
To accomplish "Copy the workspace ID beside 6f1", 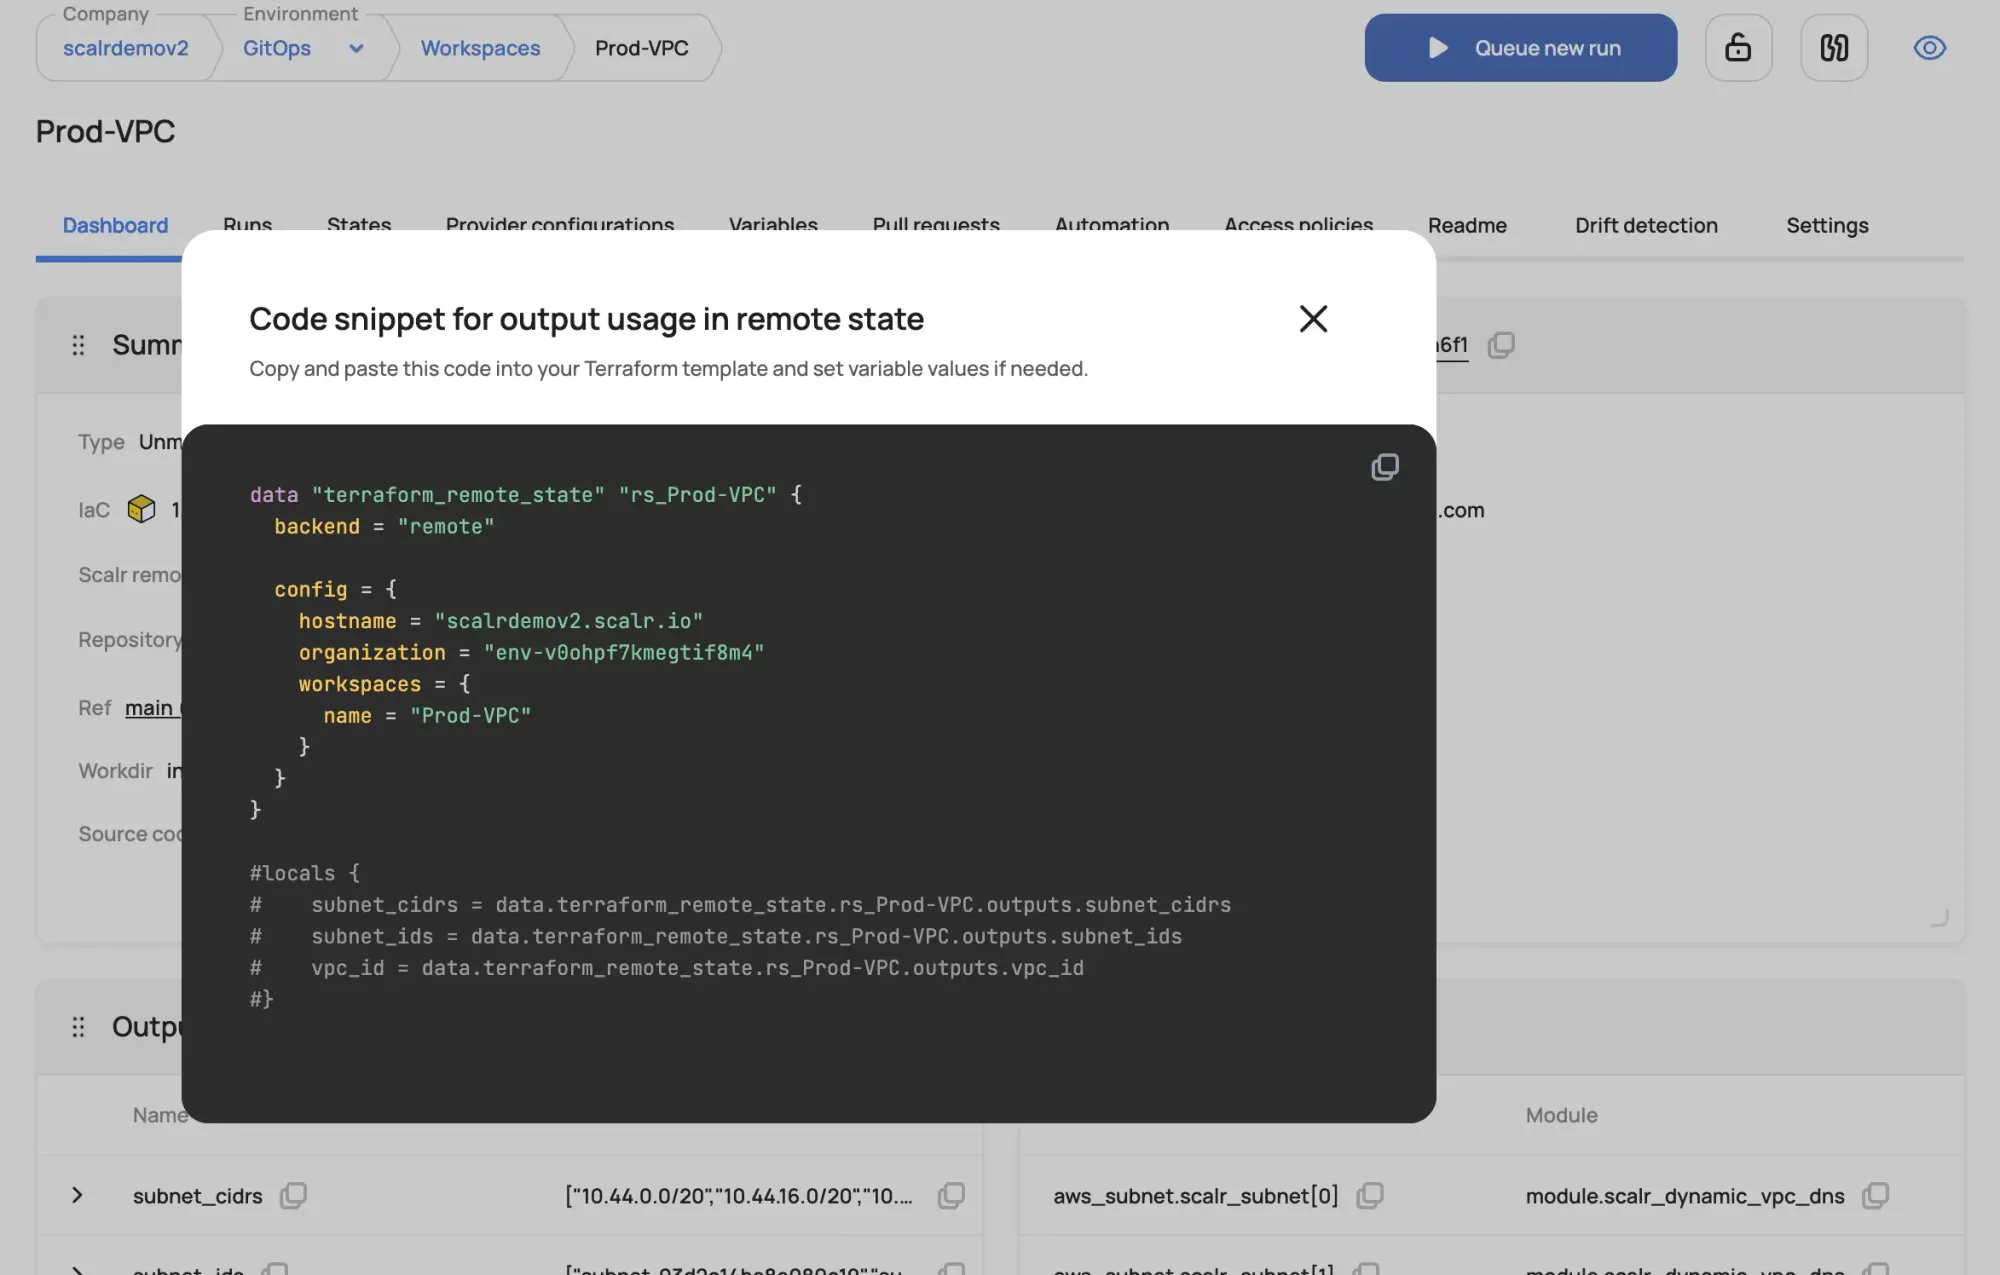I will tap(1501, 345).
